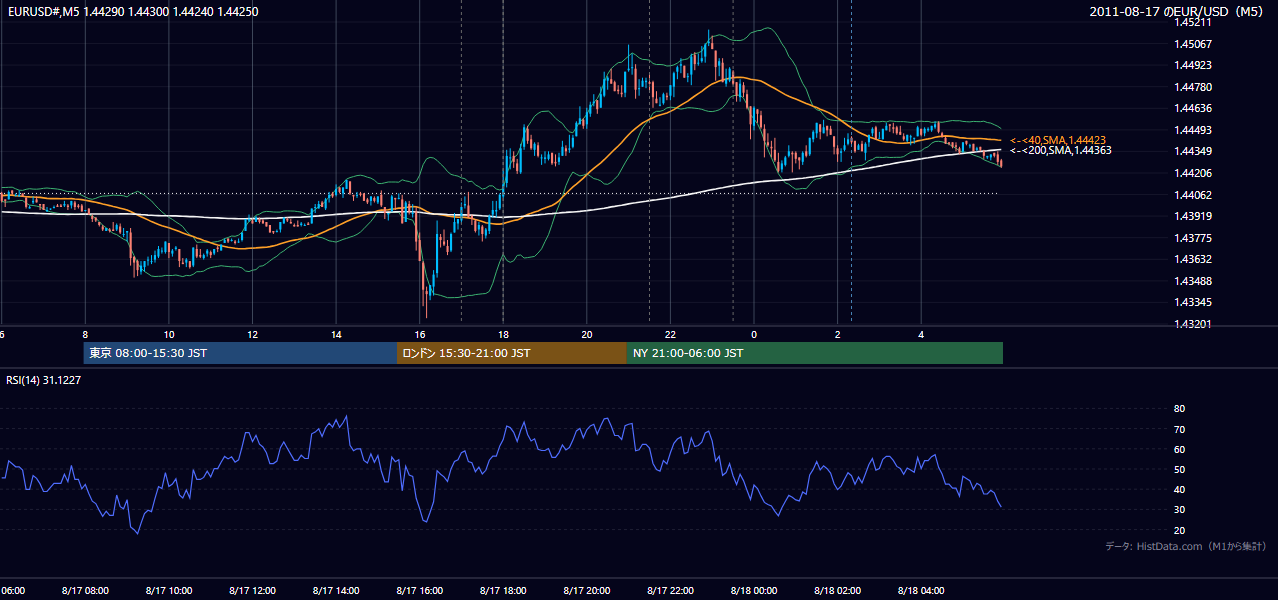Click hour label 18 under price chart
This screenshot has width=1278, height=600.
pyautogui.click(x=504, y=334)
